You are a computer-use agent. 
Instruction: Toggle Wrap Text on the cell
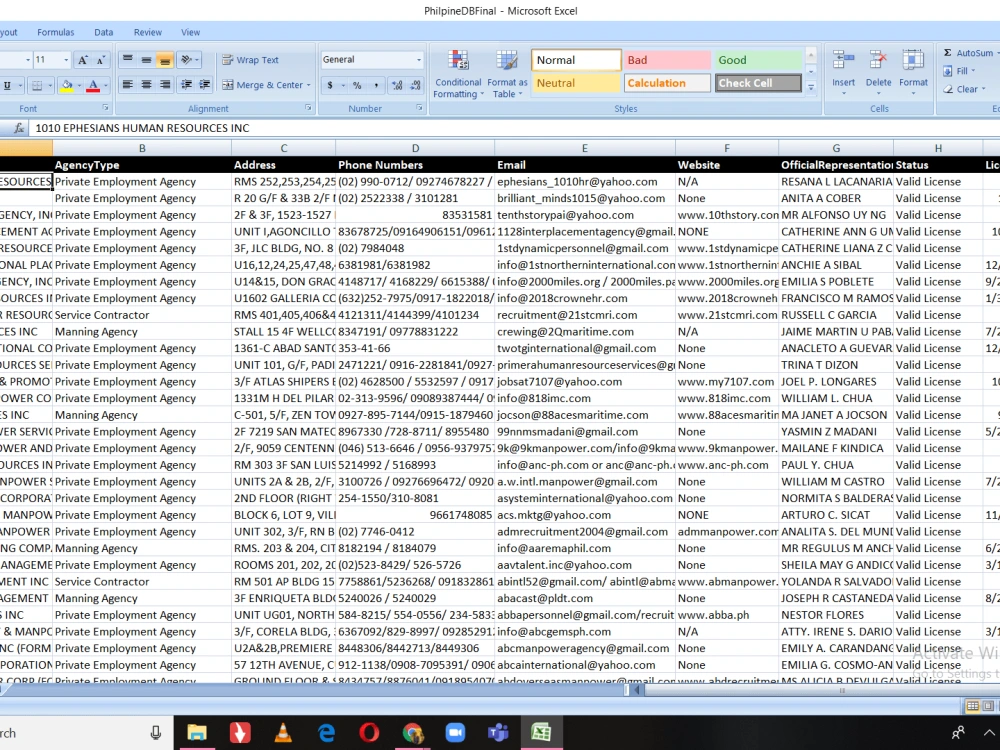pos(250,60)
